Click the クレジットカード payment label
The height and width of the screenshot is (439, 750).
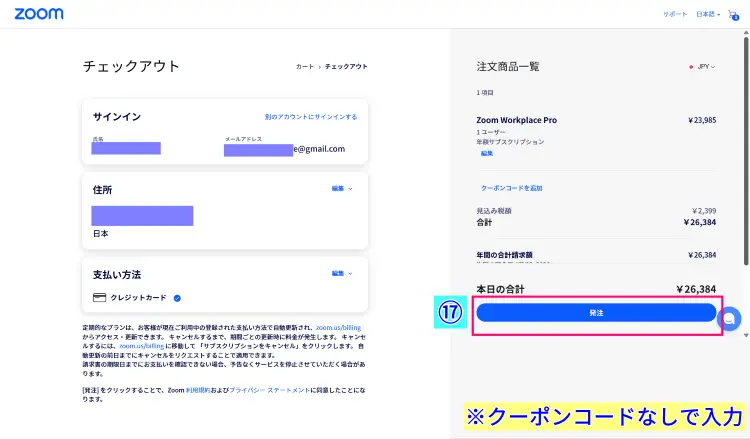138,297
